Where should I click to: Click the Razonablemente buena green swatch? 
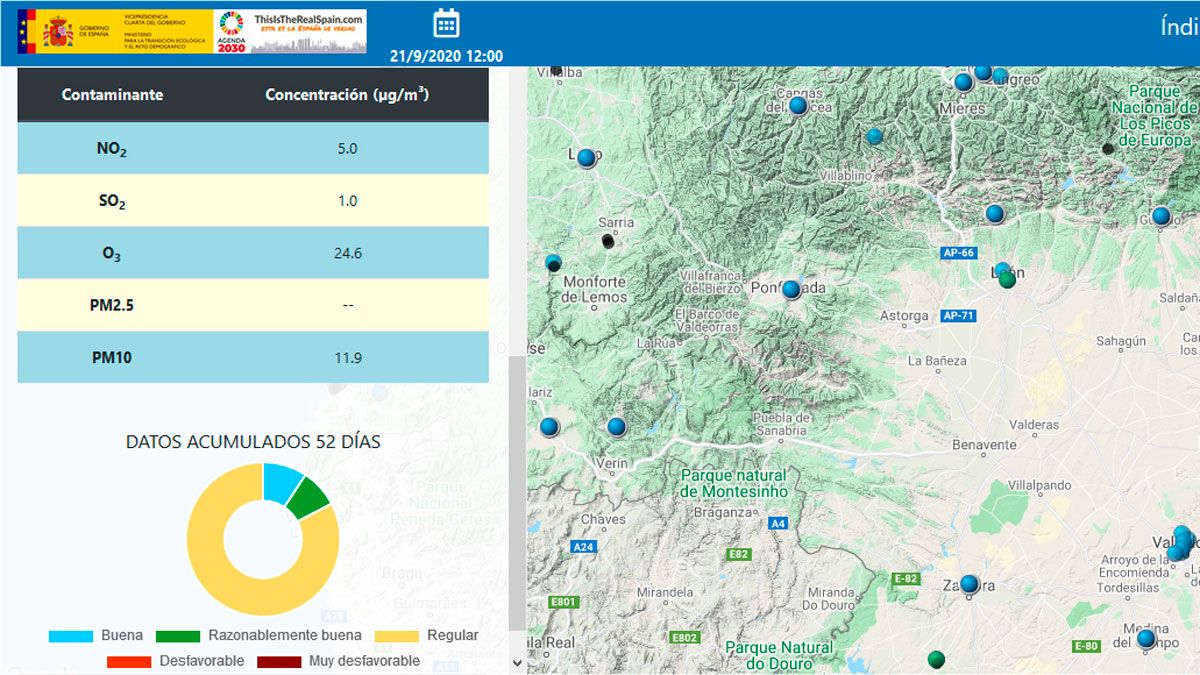pos(178,636)
